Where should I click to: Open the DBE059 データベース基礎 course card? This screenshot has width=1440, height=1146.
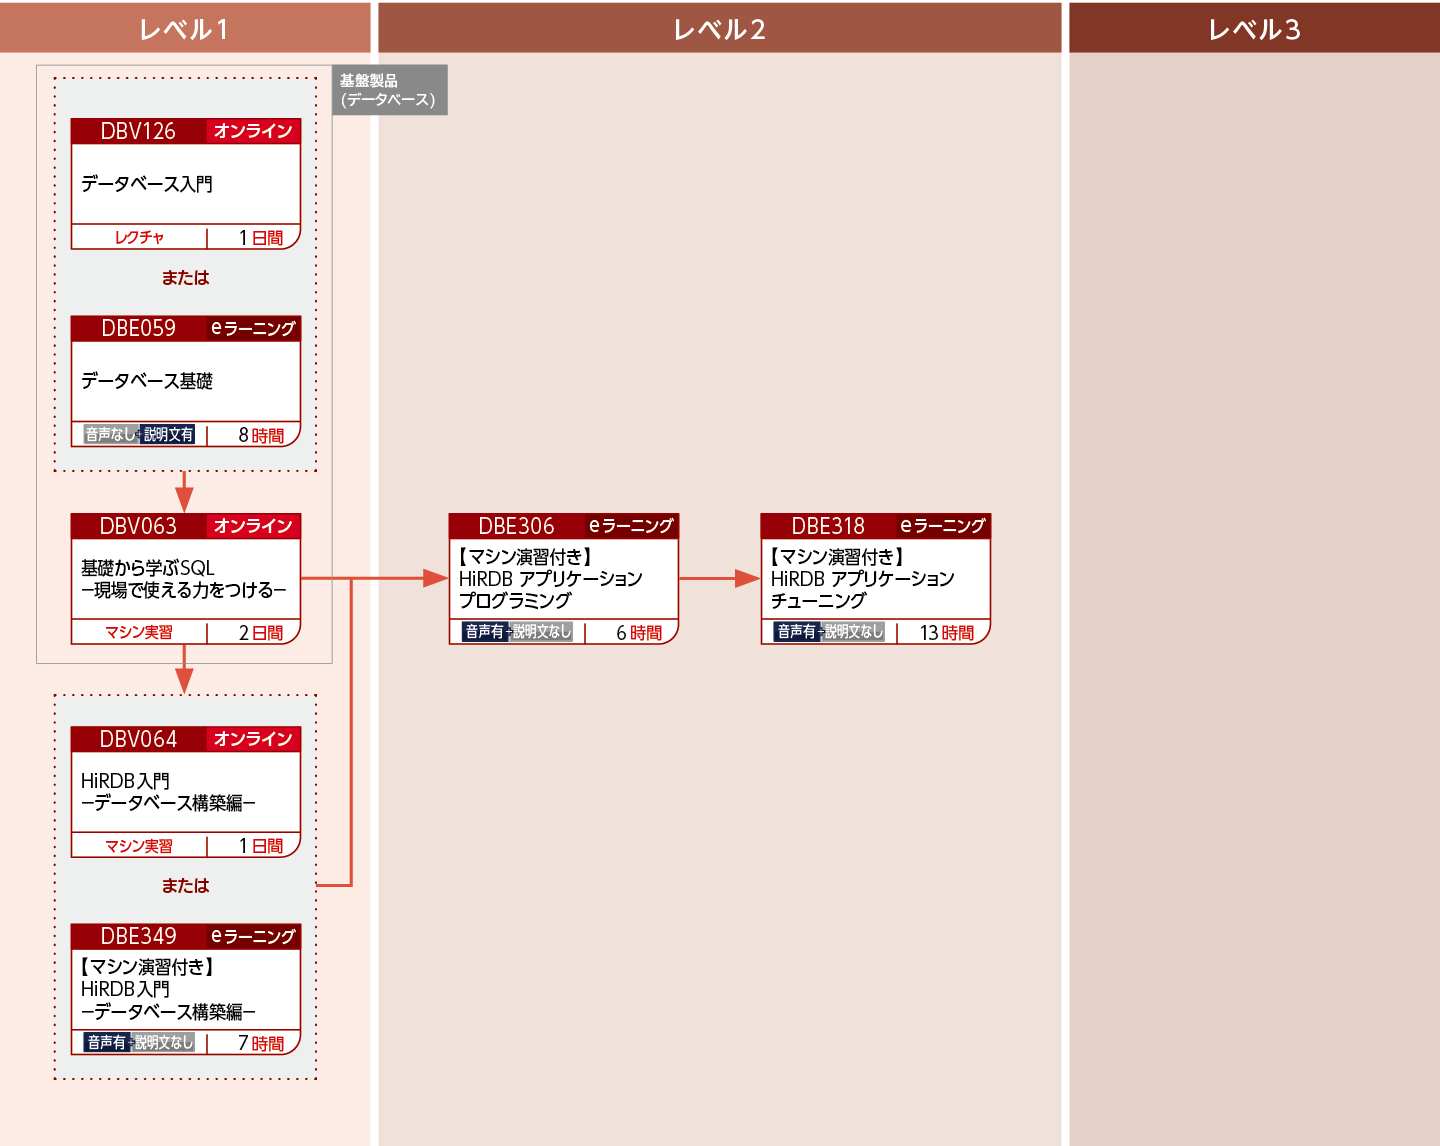[x=186, y=381]
